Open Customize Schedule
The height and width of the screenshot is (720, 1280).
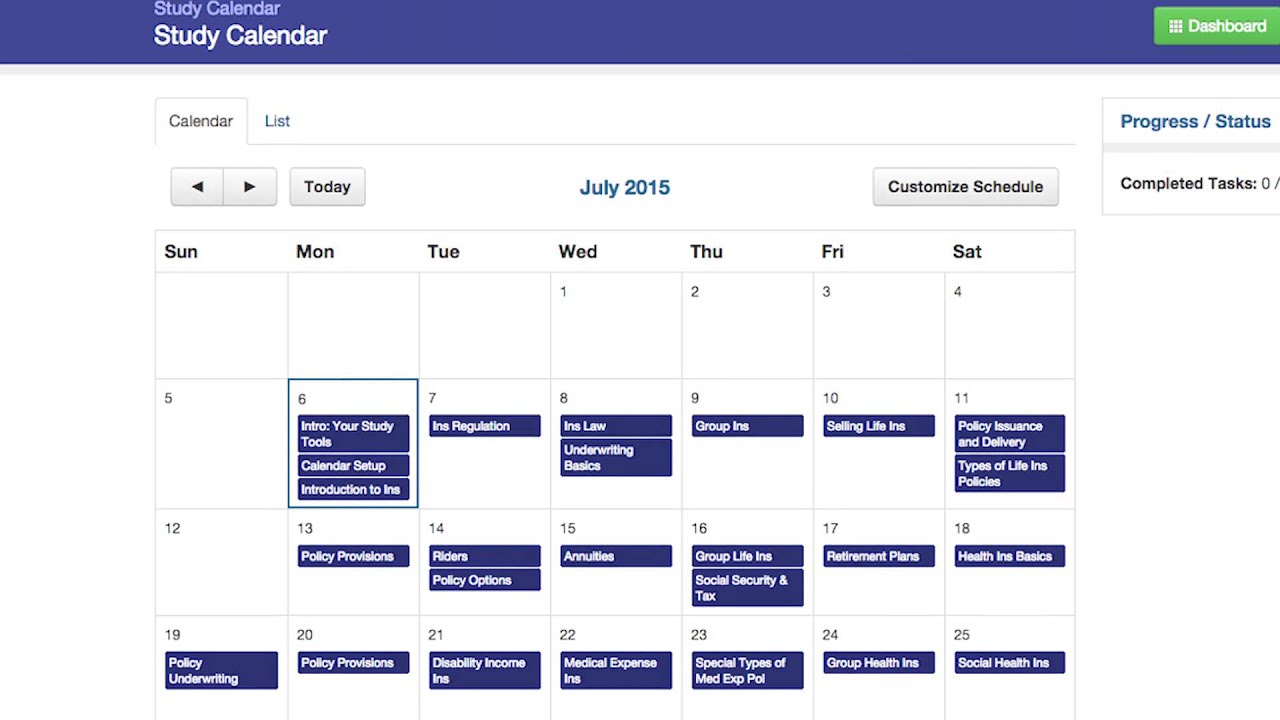click(x=965, y=187)
